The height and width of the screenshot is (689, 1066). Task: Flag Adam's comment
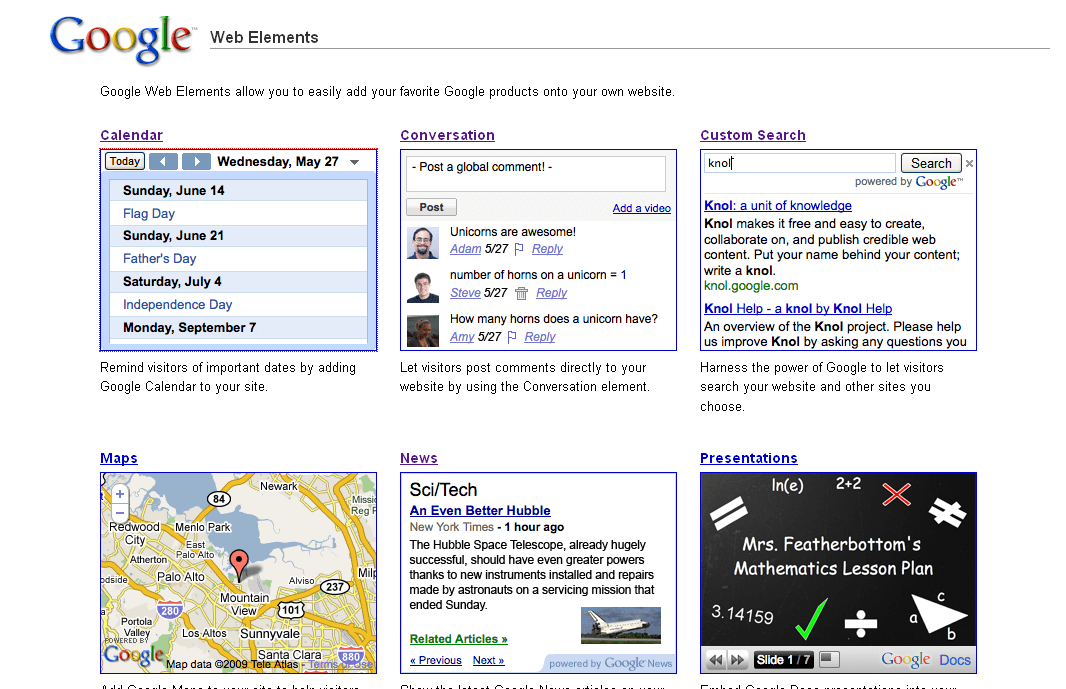pyautogui.click(x=519, y=249)
